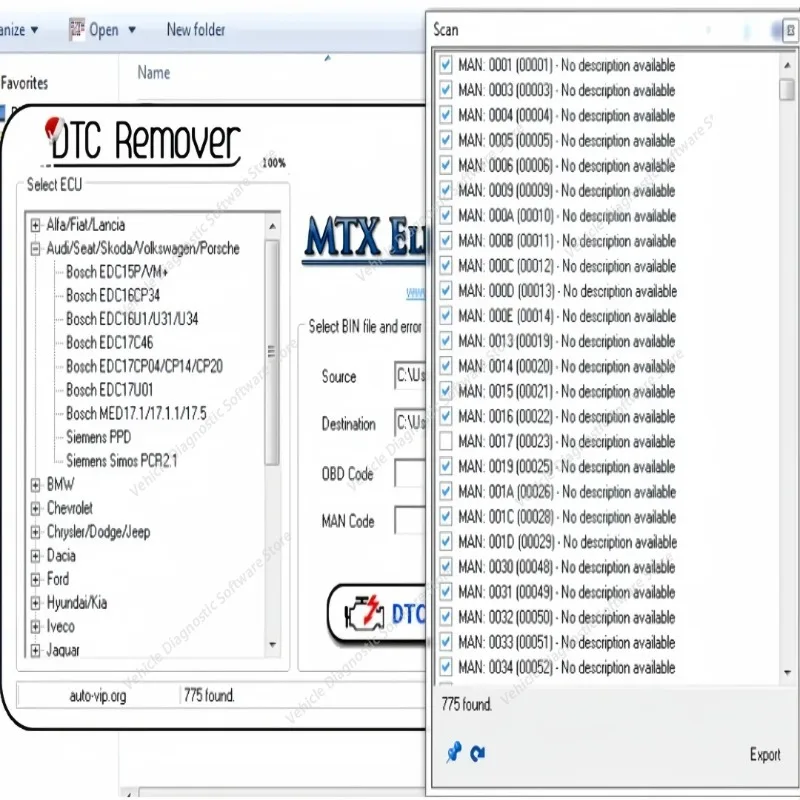The image size is (800, 800).
Task: Click the rescan refresh icon near Export
Action: pos(477,751)
